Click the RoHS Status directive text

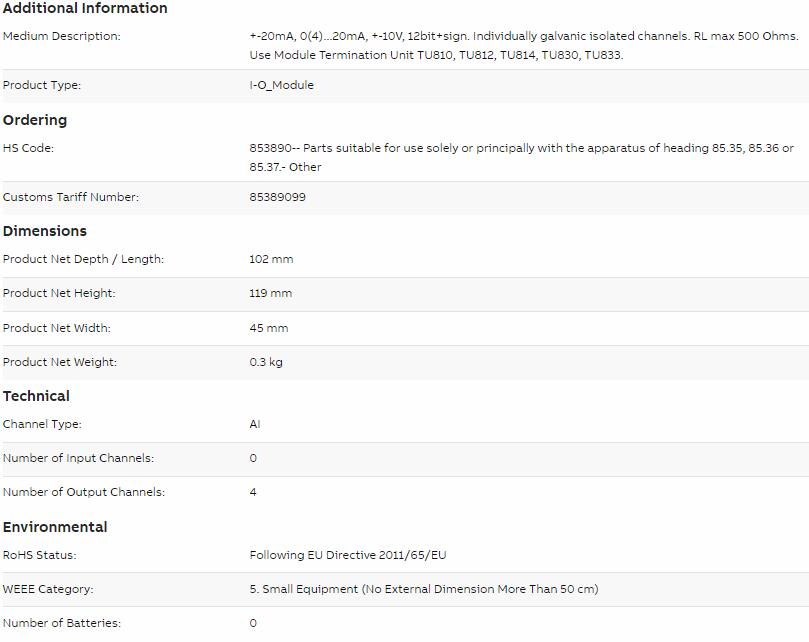coord(348,555)
